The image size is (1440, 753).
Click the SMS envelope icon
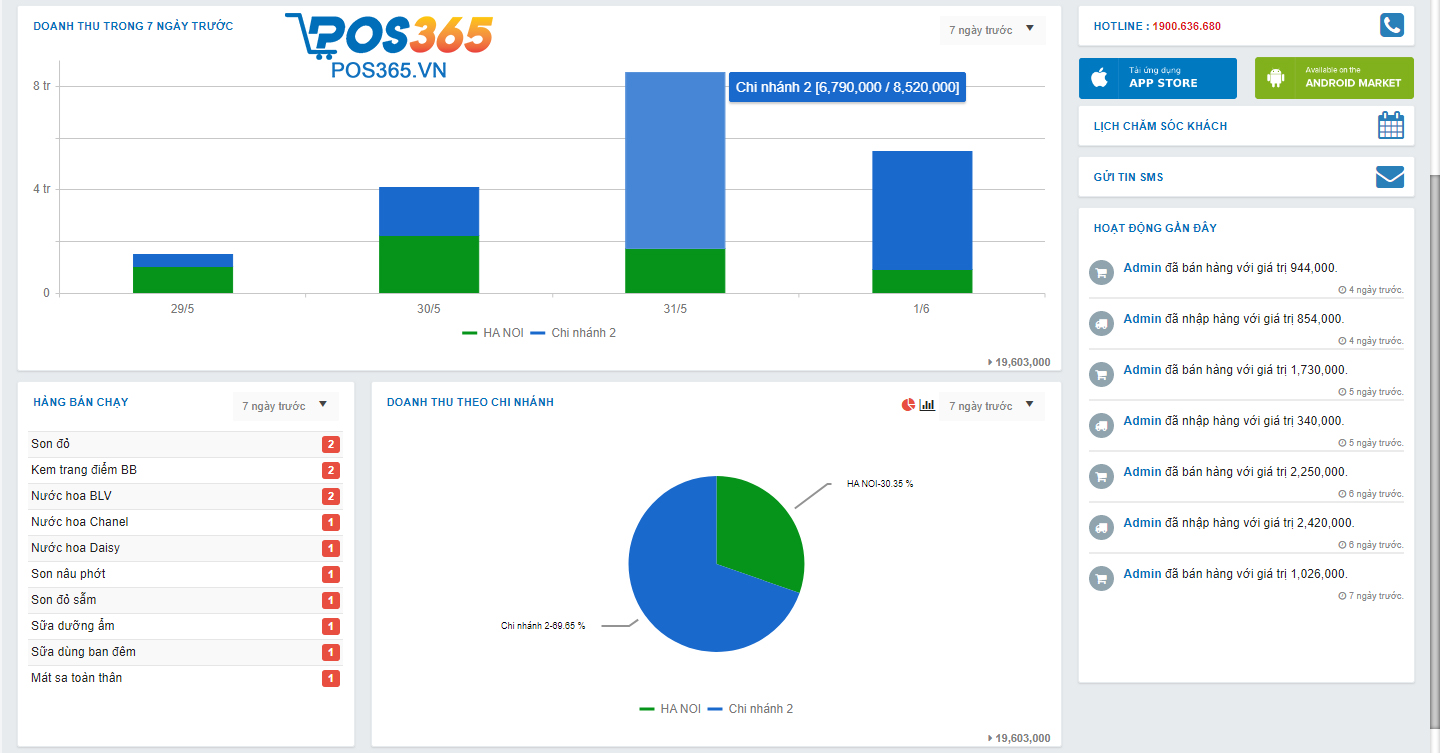coord(1390,177)
